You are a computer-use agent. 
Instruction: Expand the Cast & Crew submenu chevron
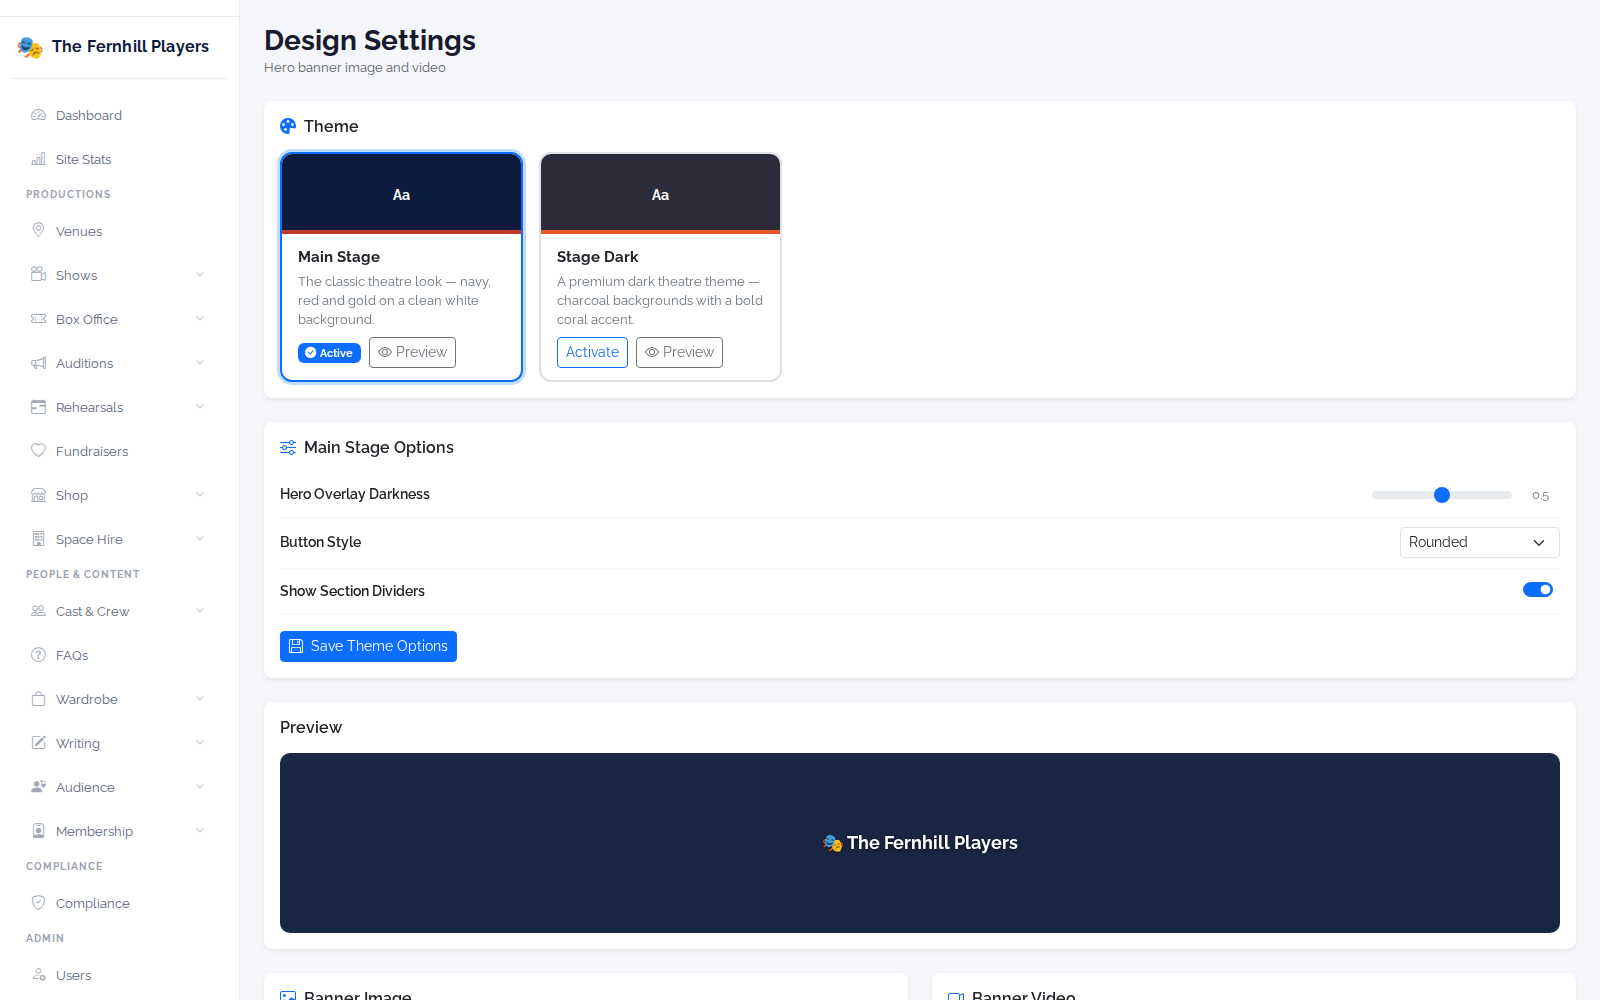pos(200,611)
